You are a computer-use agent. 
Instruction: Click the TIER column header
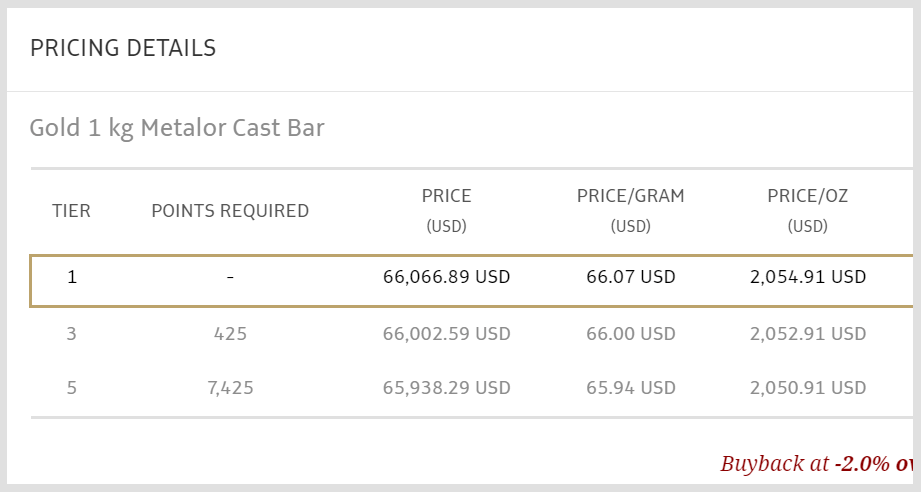[71, 211]
